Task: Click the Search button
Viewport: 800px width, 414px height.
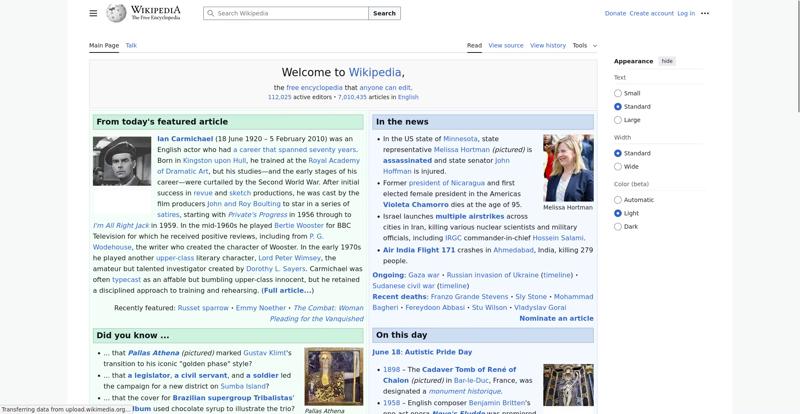Action: tap(384, 13)
